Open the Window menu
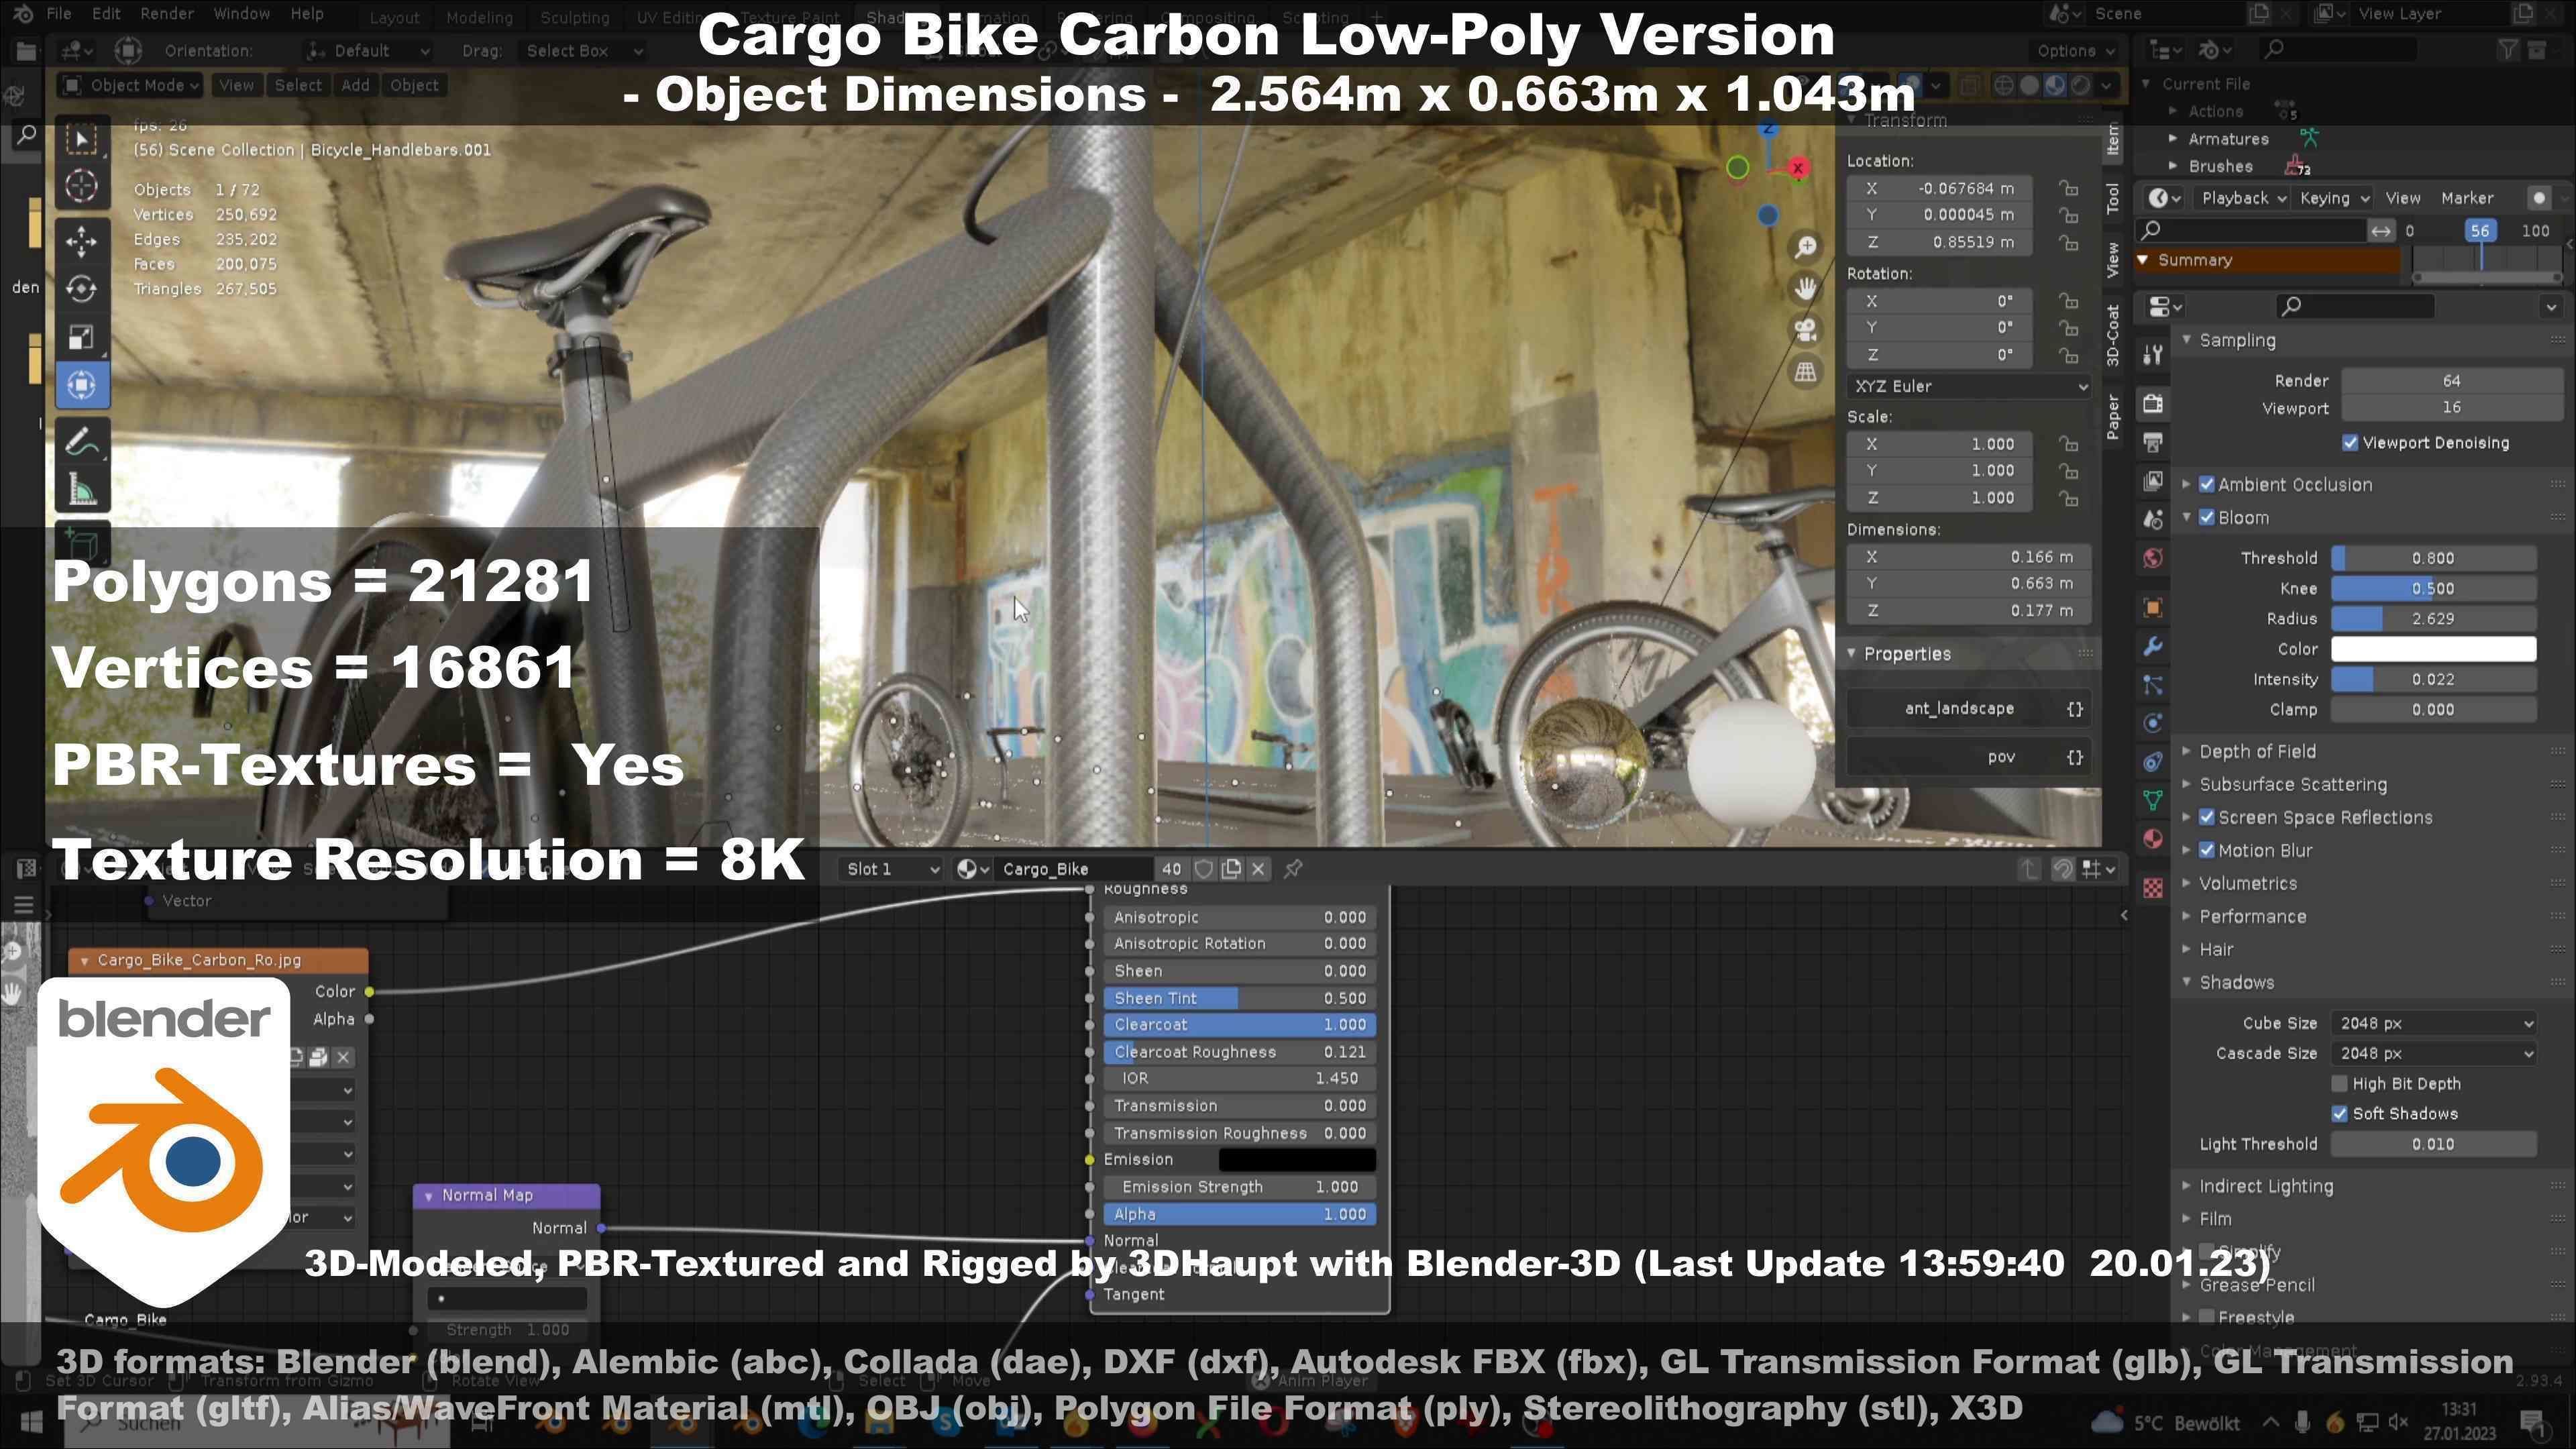Viewport: 2576px width, 1449px height. pyautogui.click(x=242, y=14)
